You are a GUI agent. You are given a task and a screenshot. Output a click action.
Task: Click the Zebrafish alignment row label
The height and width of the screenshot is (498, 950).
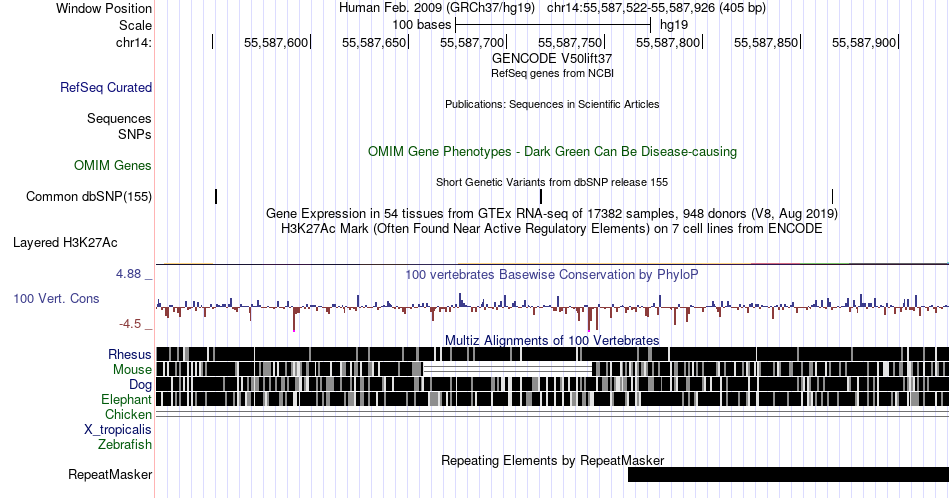point(125,444)
